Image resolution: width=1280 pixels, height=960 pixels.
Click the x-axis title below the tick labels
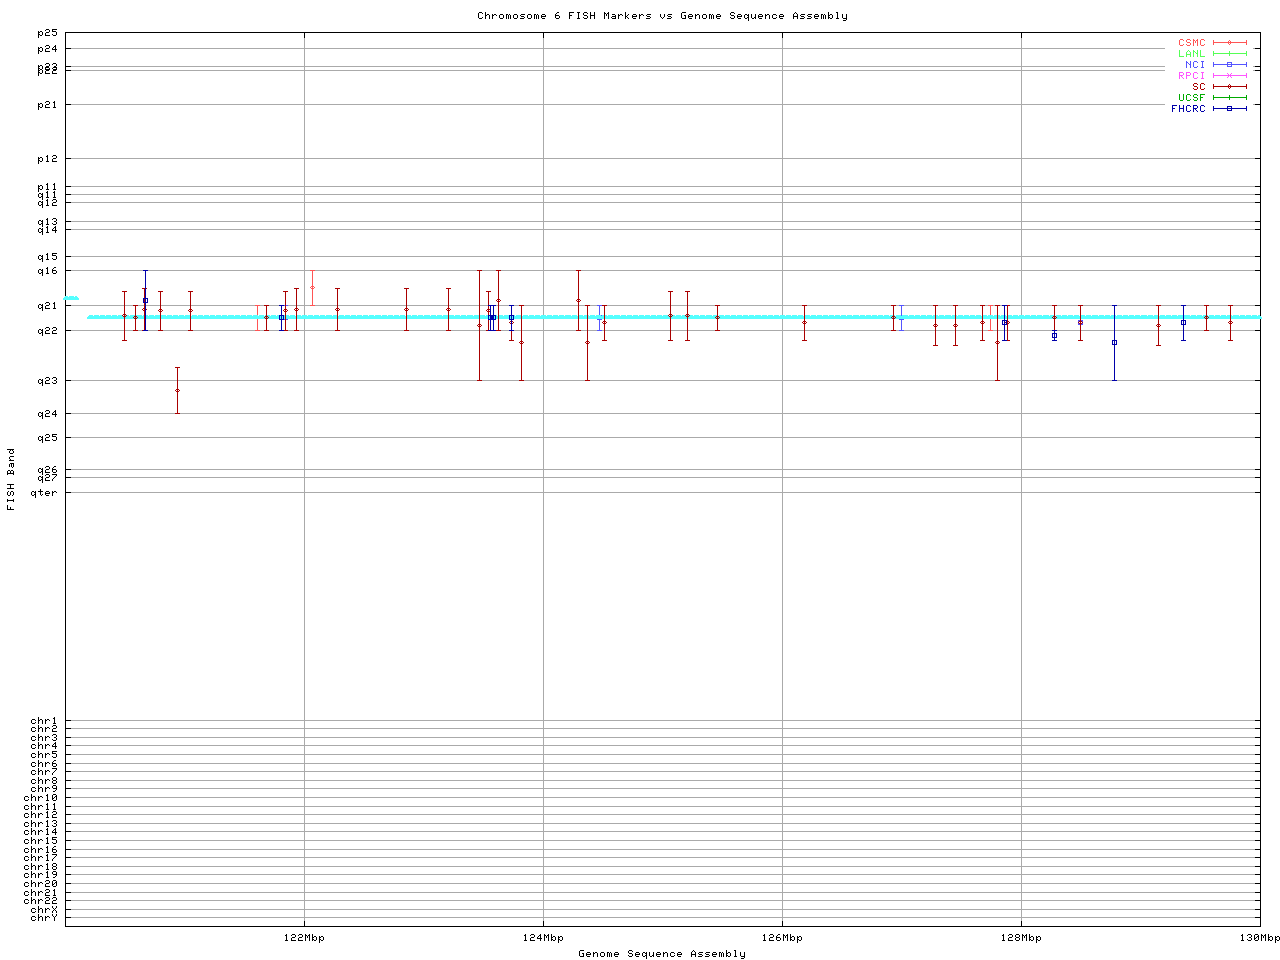tap(662, 954)
